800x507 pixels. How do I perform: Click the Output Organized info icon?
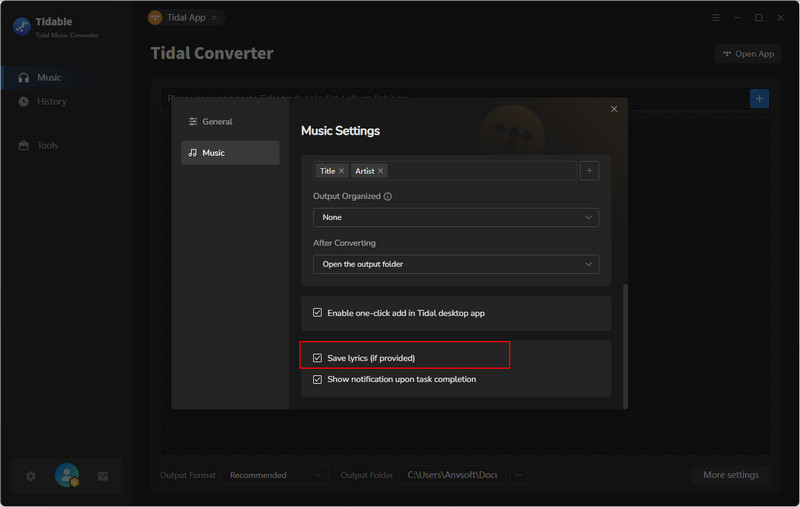coord(388,196)
